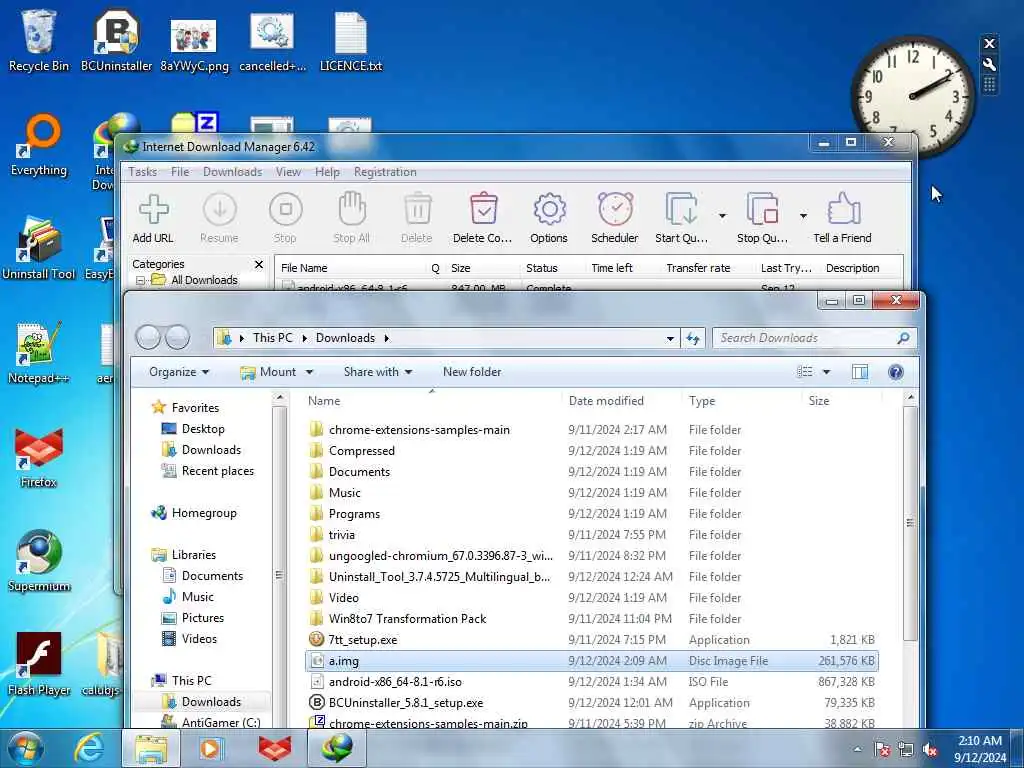Open the Tasks menu in IDM
The width and height of the screenshot is (1024, 768).
(142, 172)
